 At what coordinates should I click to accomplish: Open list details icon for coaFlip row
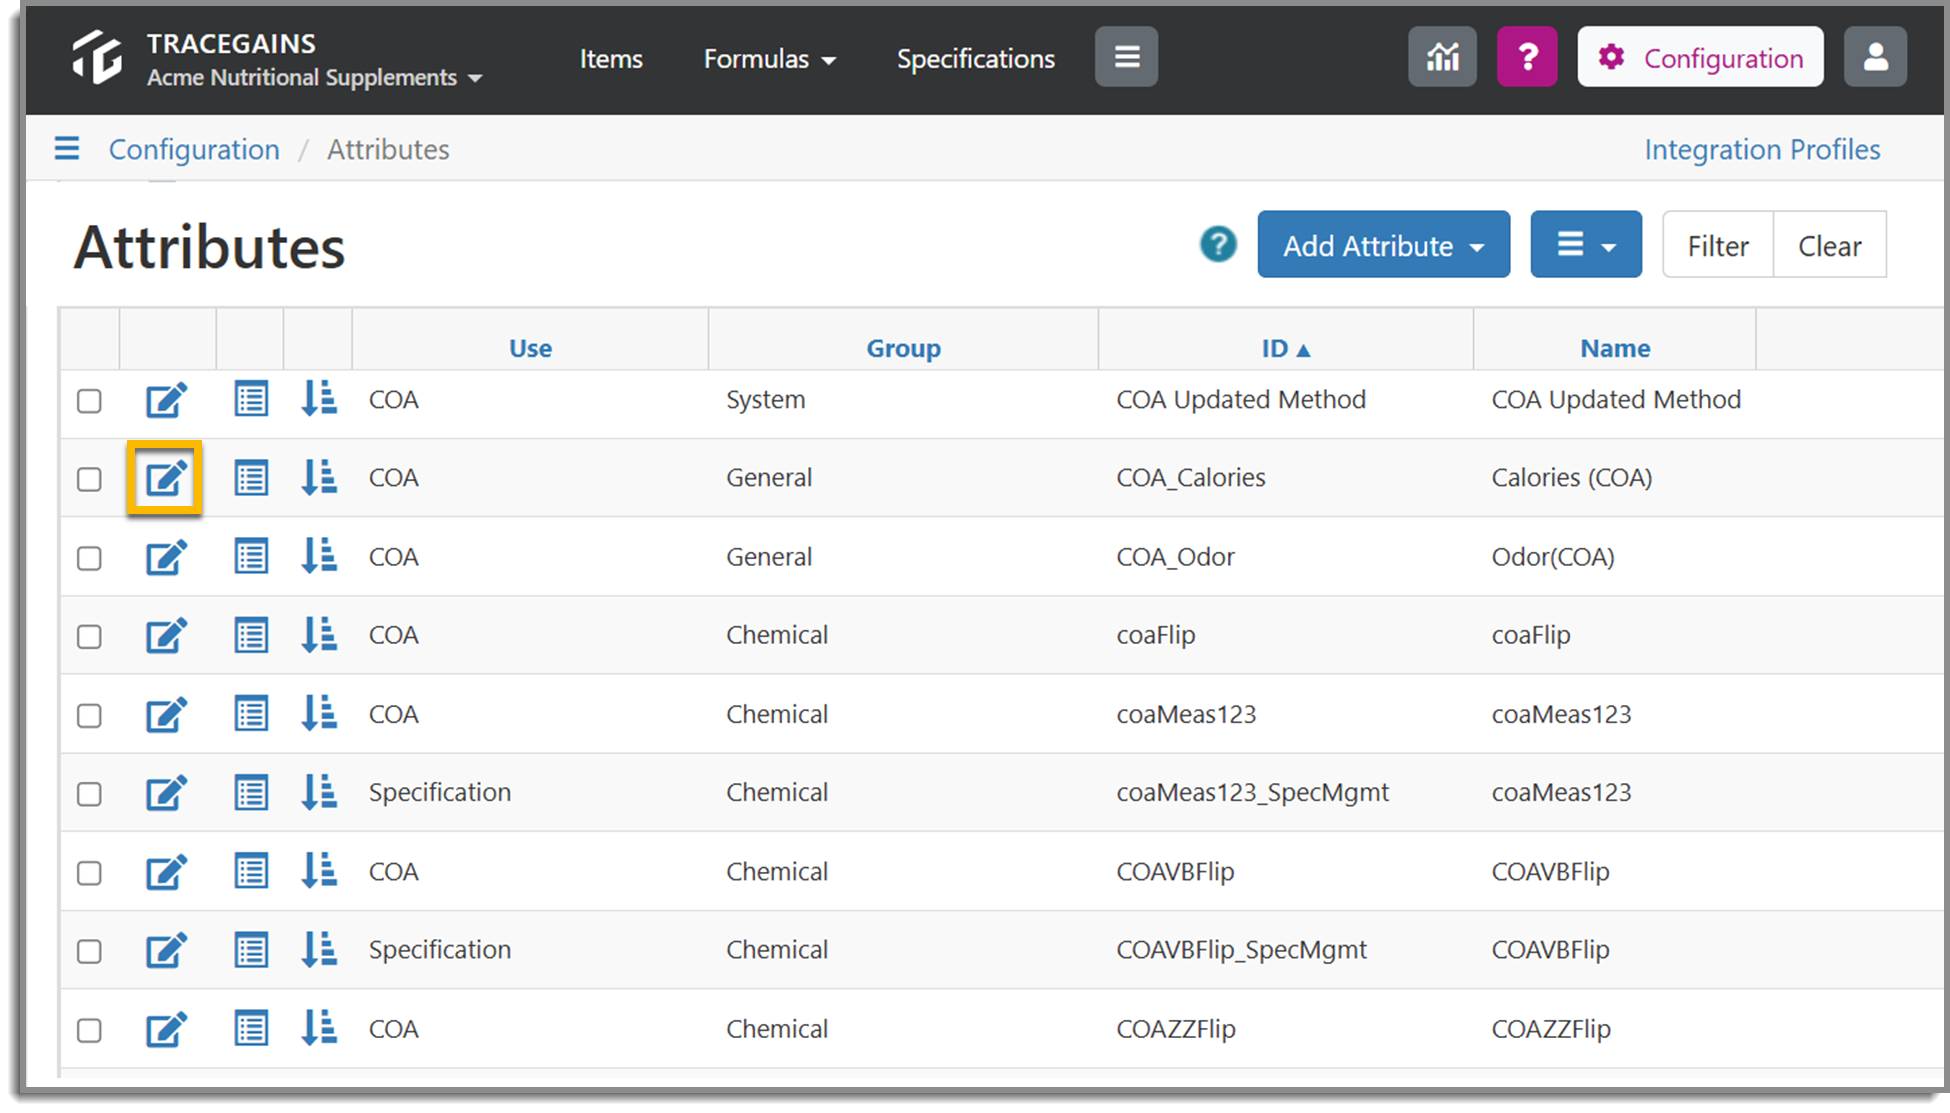click(251, 635)
